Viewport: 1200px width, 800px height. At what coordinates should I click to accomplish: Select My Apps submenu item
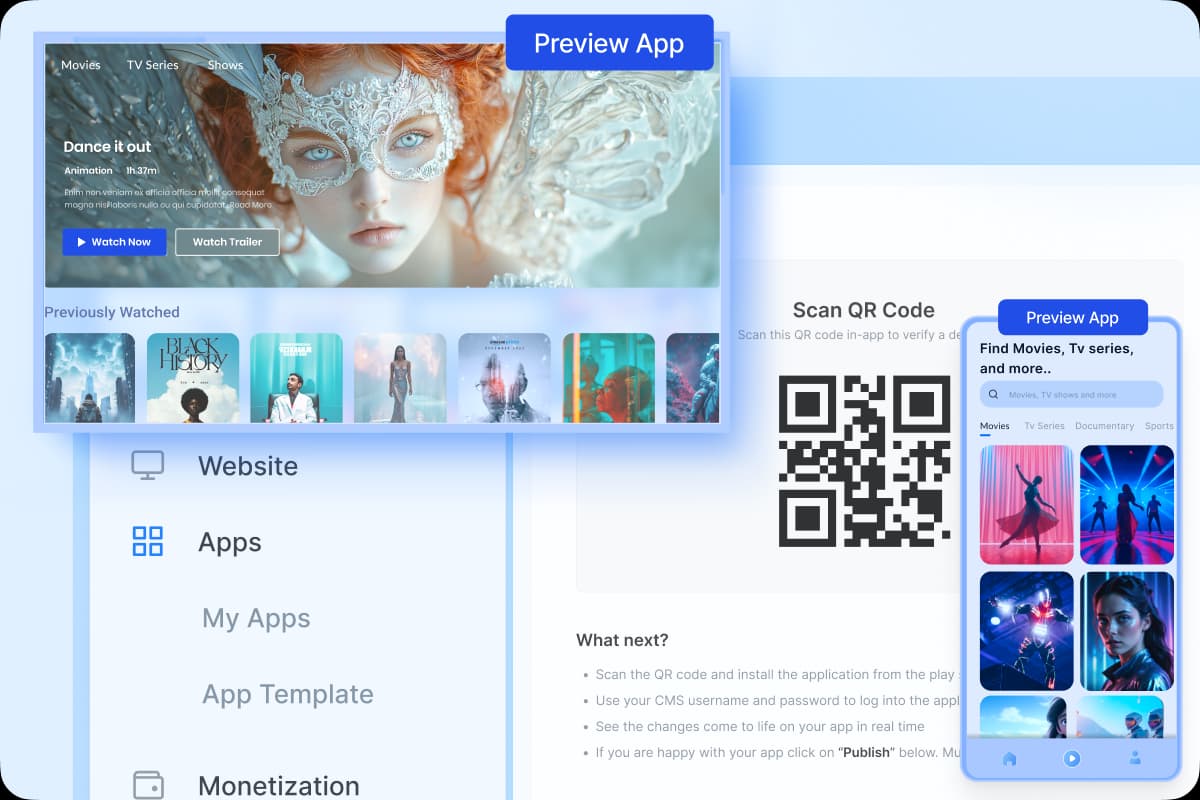point(256,618)
